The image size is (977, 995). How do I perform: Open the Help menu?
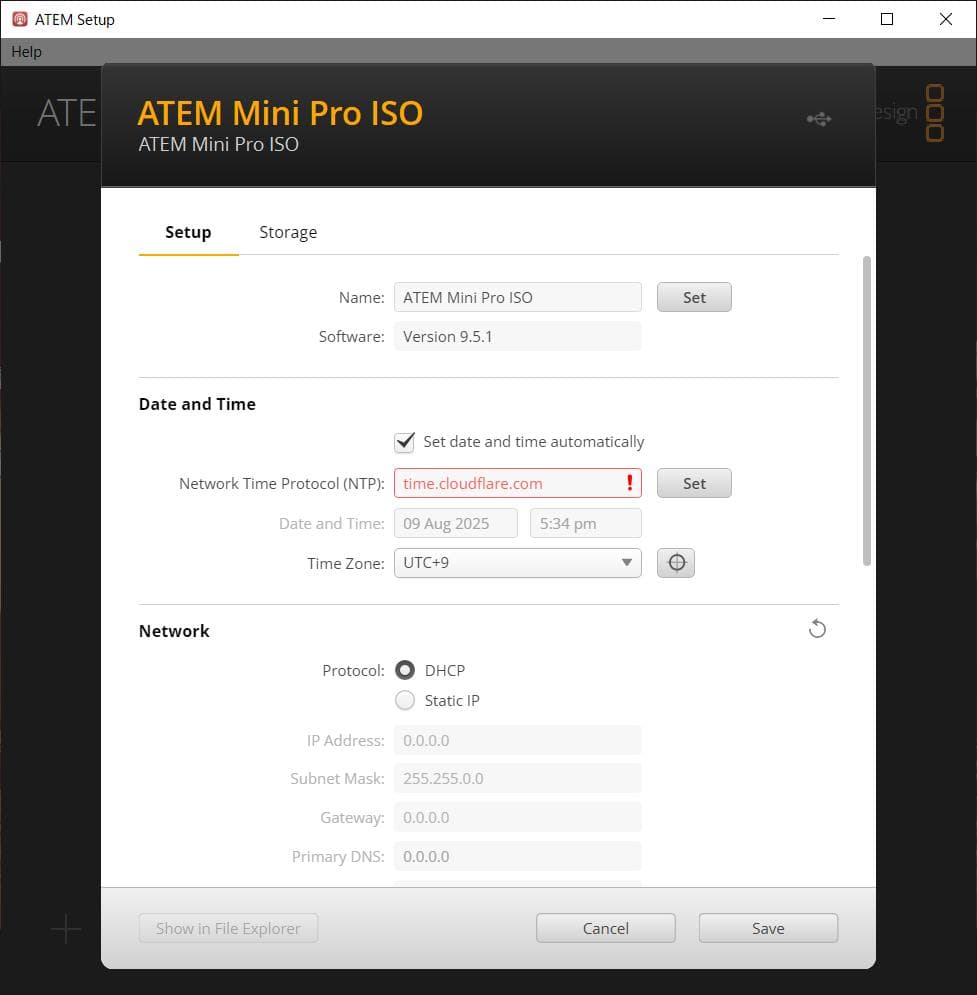(25, 51)
